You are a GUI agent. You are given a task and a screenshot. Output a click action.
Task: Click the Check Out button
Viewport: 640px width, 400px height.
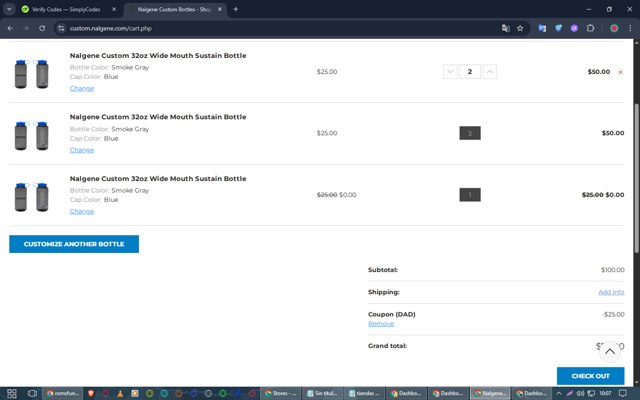[x=590, y=376]
